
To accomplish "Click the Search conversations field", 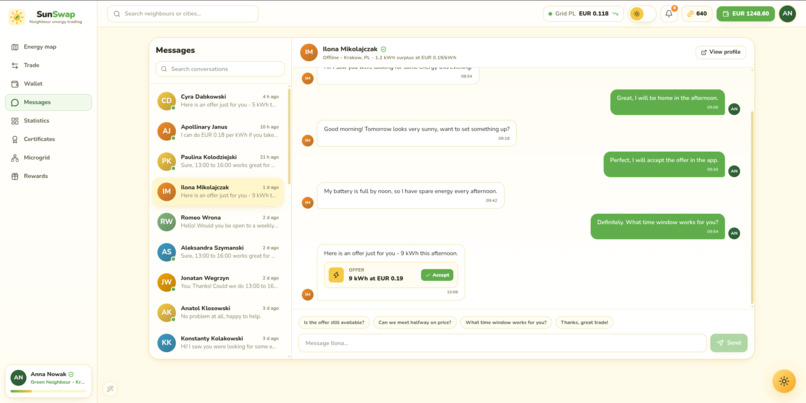I will [220, 69].
